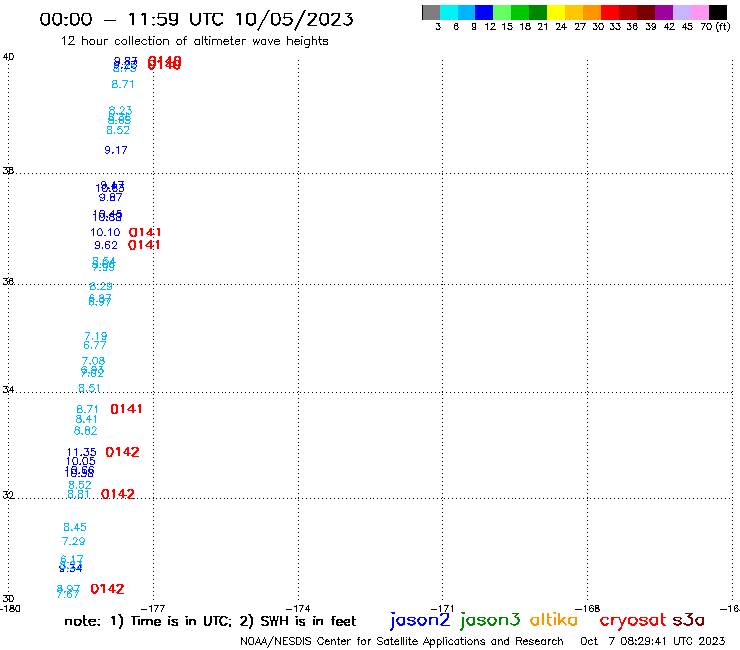This screenshot has height=650, width=740.
Task: Click the s3a satellite legend label
Action: click(x=689, y=620)
